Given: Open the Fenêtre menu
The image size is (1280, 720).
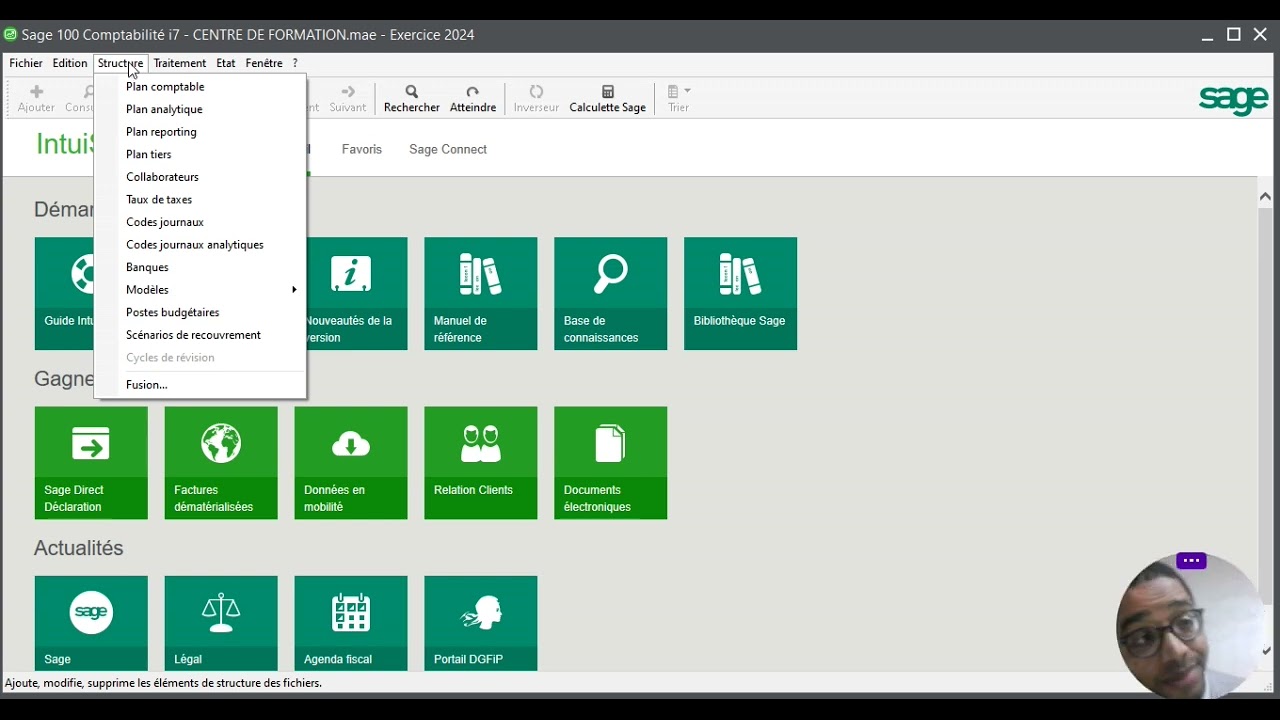Looking at the screenshot, I should tap(264, 63).
